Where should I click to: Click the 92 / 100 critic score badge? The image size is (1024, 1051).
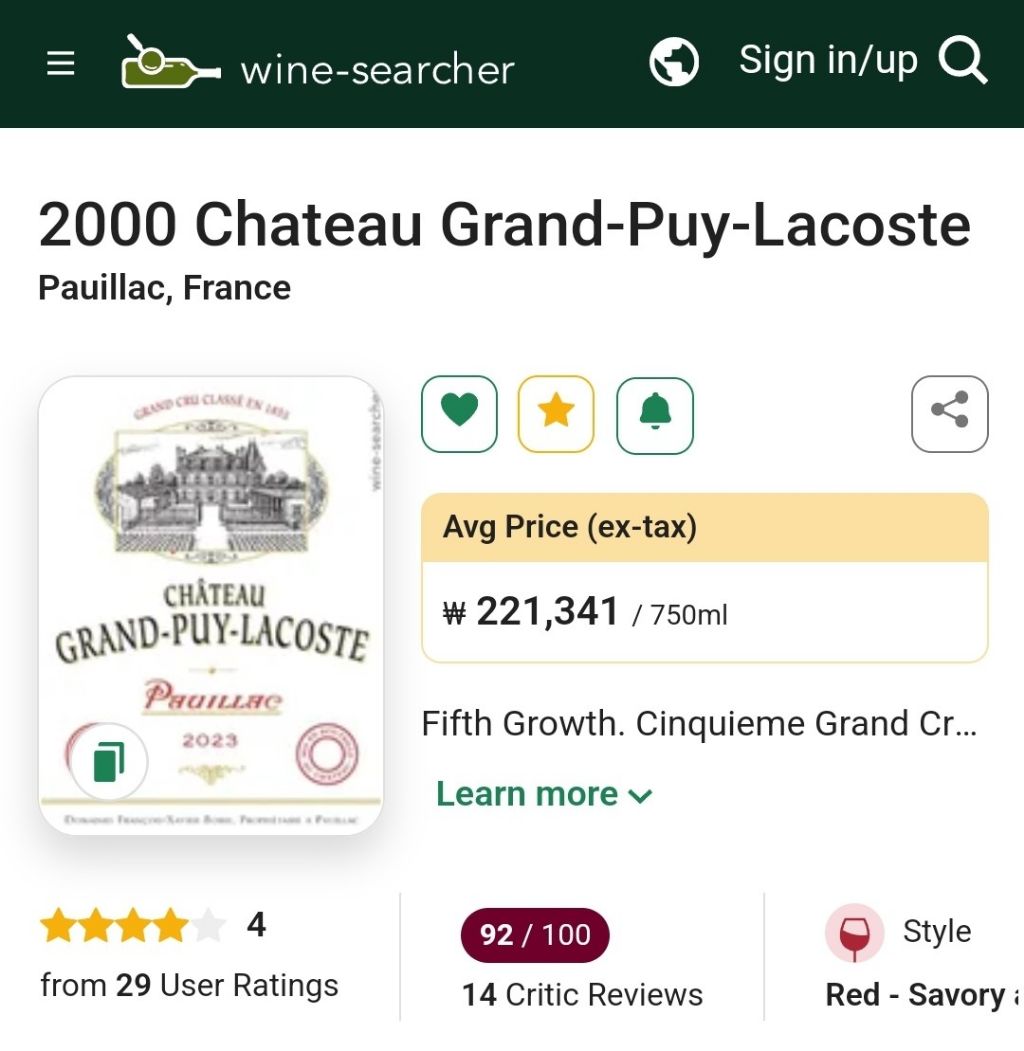click(x=534, y=935)
